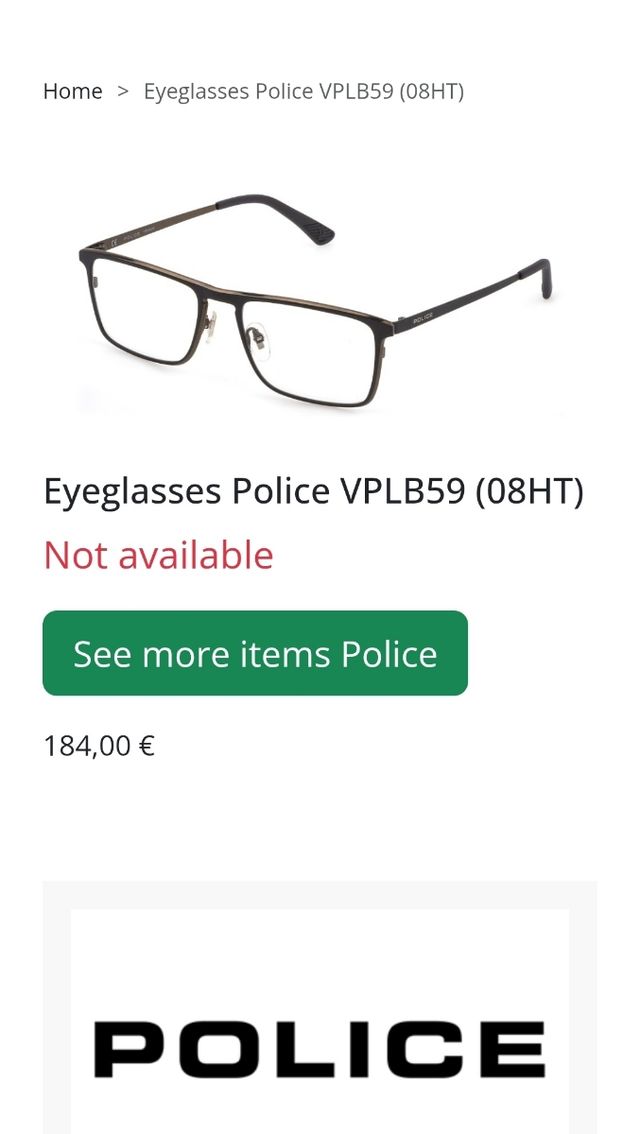
Task: Click the euro symbol beside the price
Action: [147, 746]
